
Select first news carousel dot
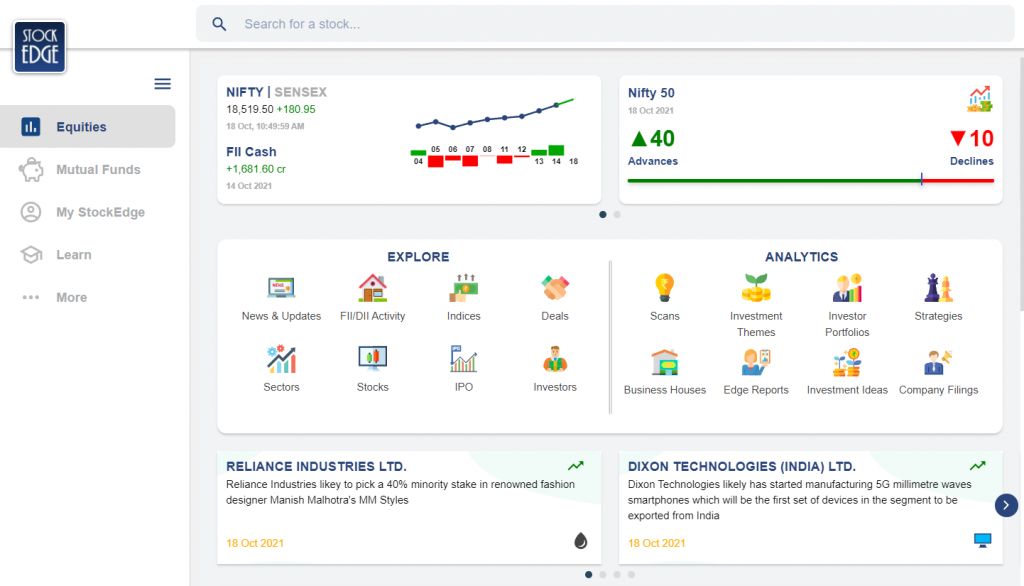[x=588, y=575]
